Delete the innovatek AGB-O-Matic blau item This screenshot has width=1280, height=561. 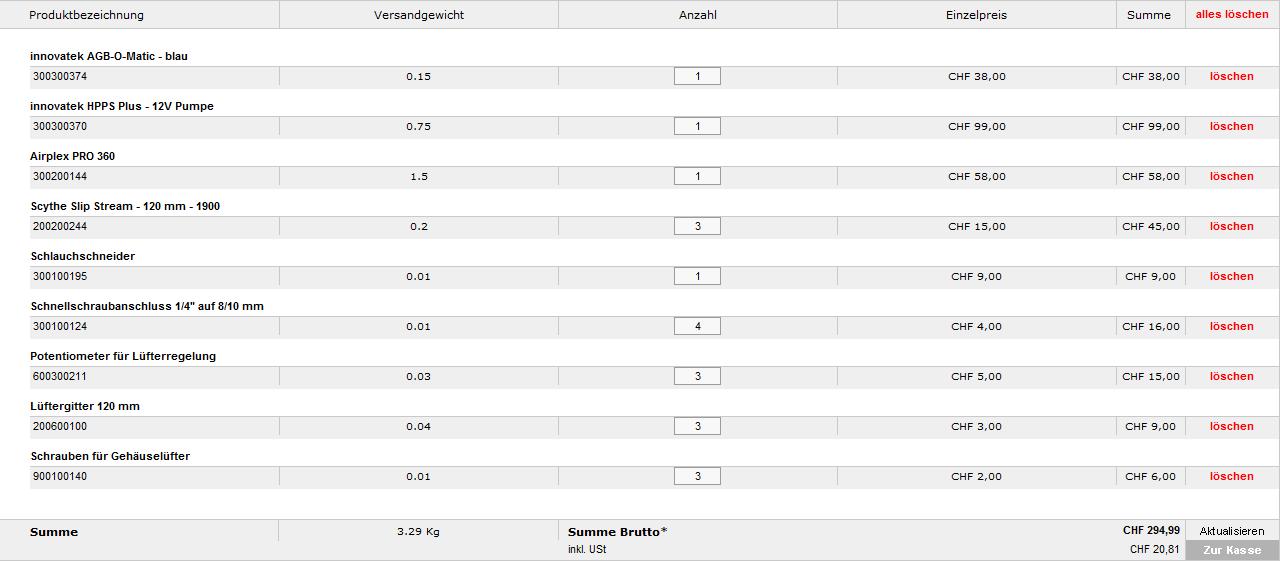click(1231, 76)
